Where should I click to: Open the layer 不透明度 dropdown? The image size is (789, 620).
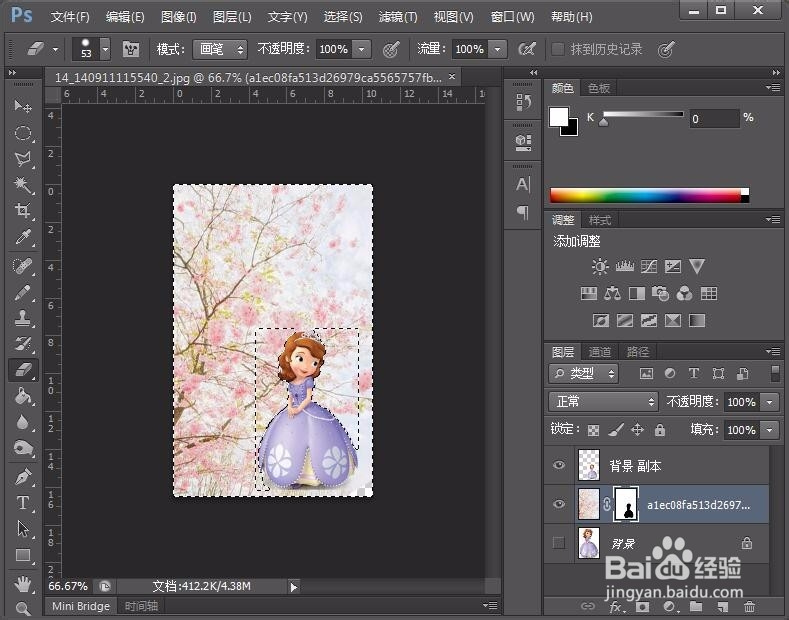769,402
